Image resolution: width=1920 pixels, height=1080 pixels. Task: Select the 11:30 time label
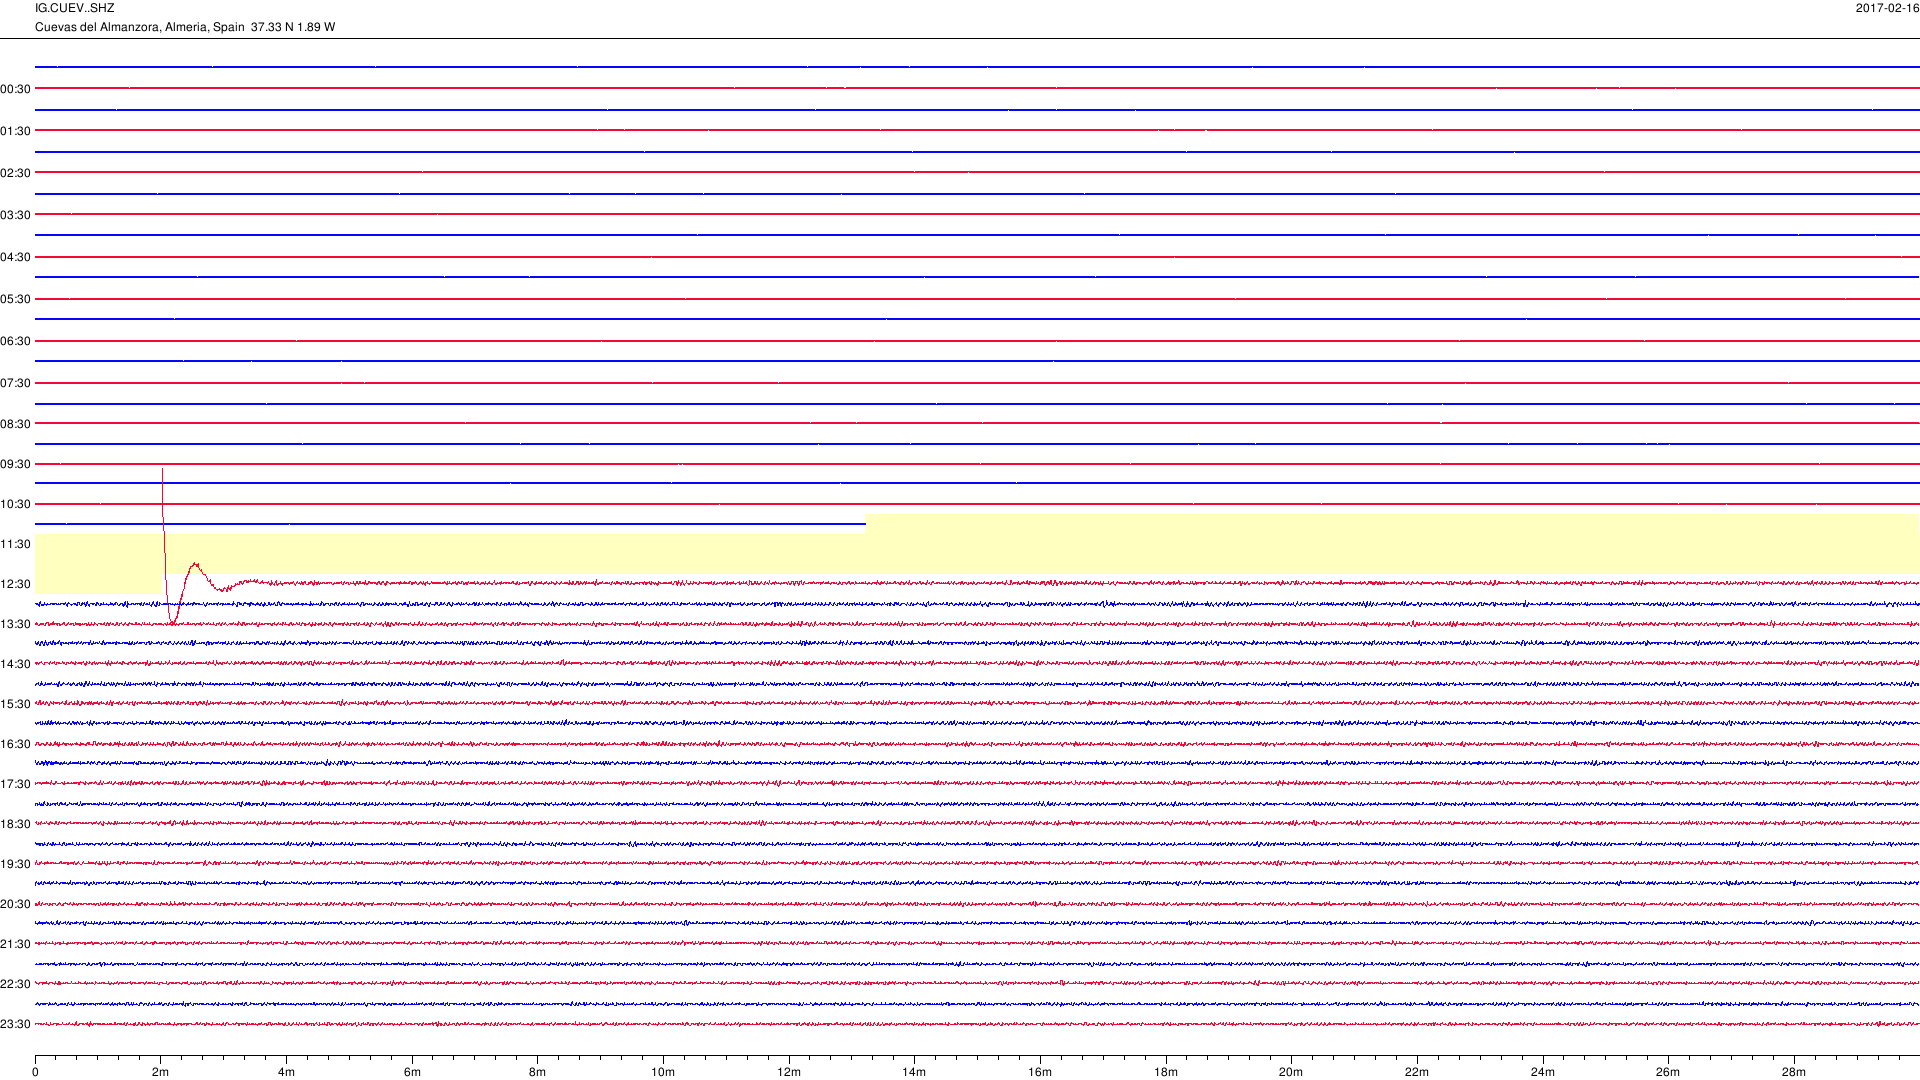point(16,544)
